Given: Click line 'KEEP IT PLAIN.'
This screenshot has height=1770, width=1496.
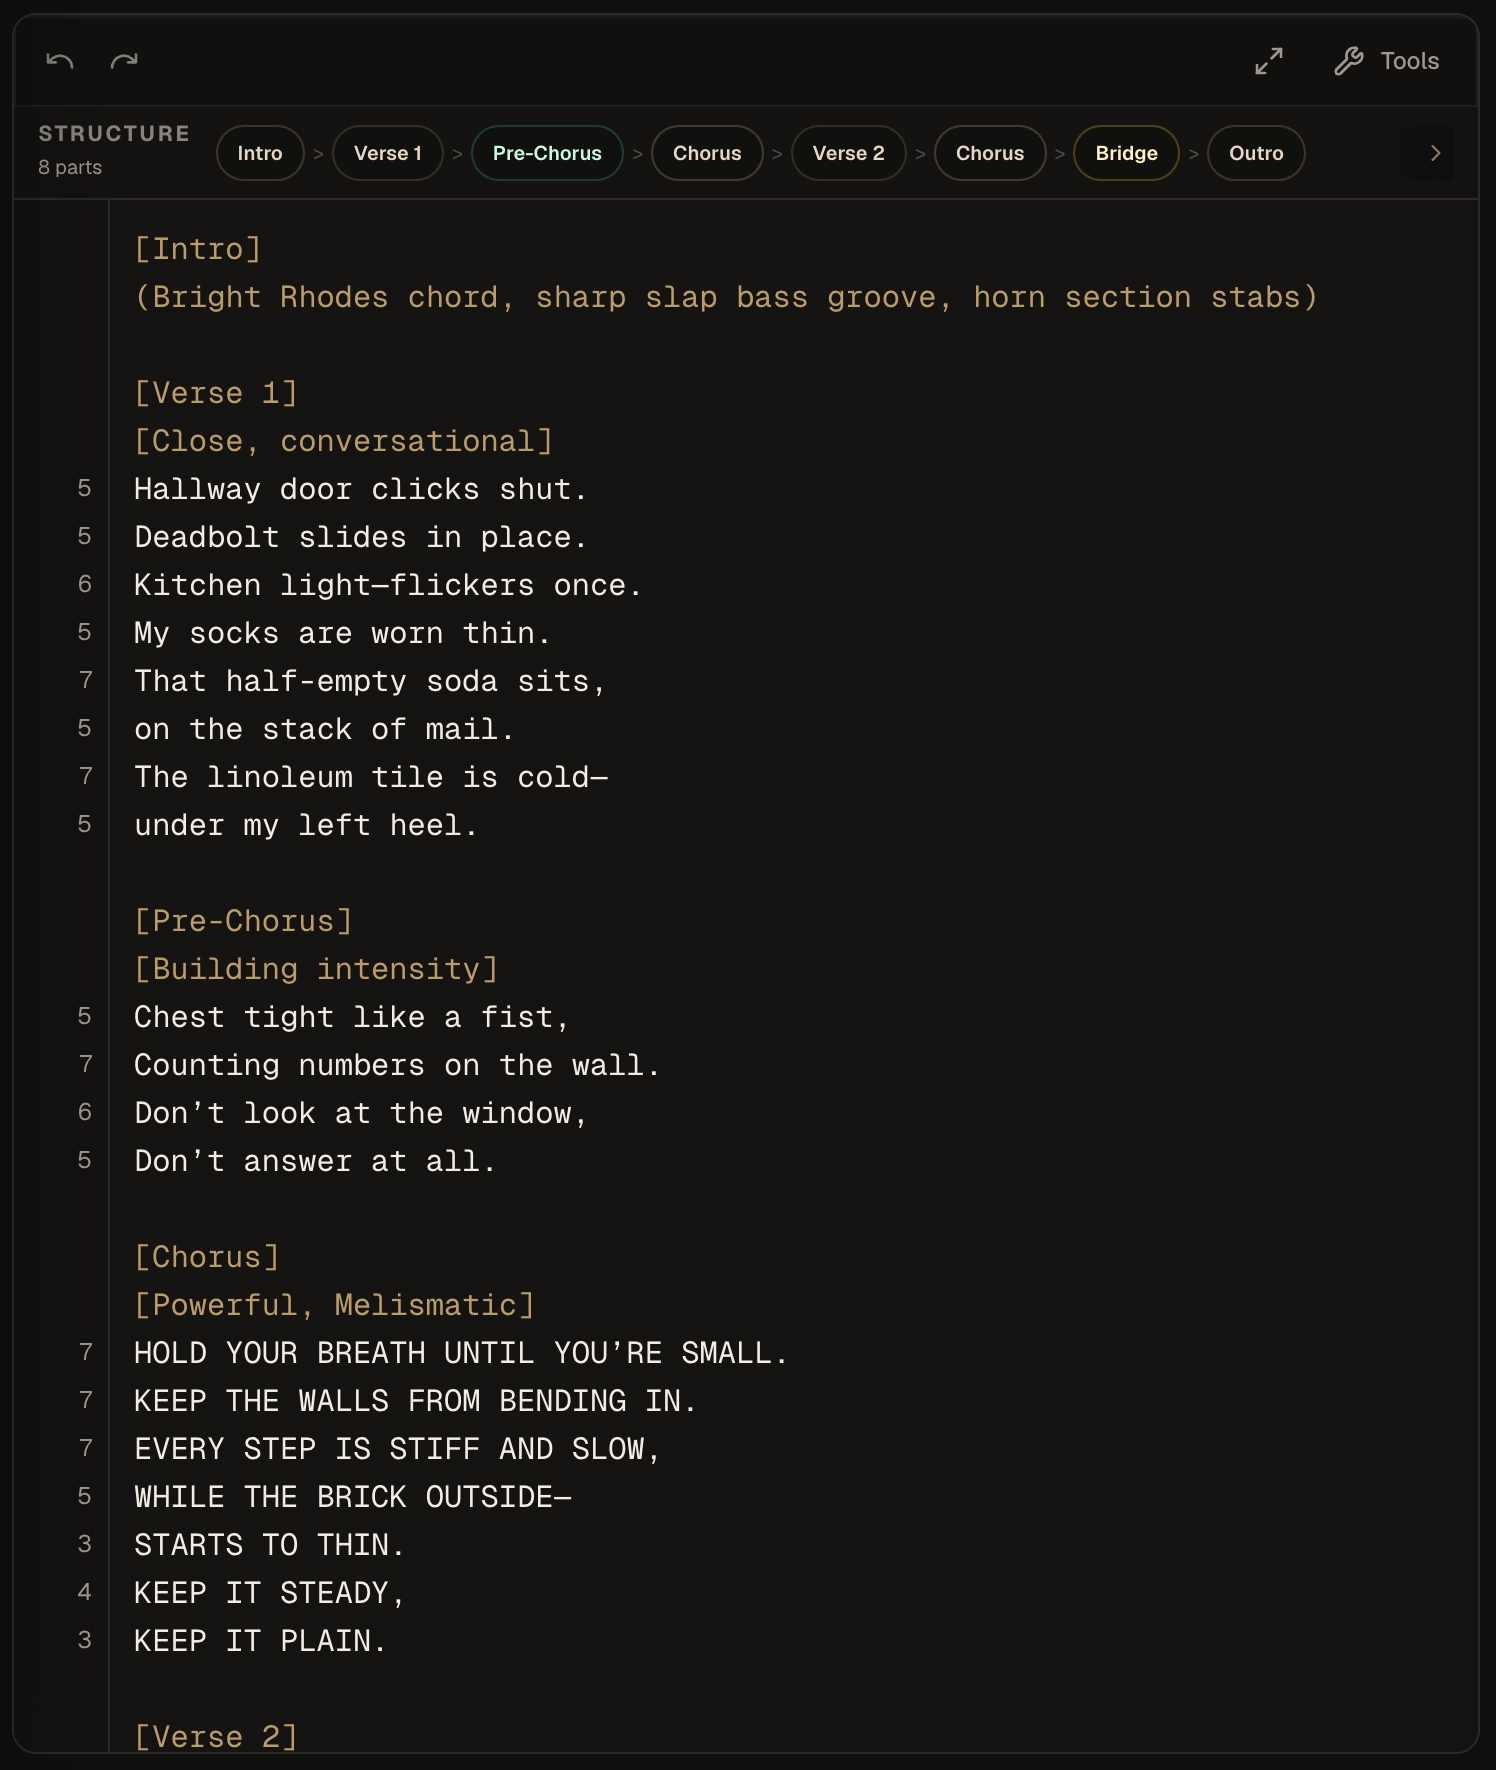Looking at the screenshot, I should tap(261, 1641).
